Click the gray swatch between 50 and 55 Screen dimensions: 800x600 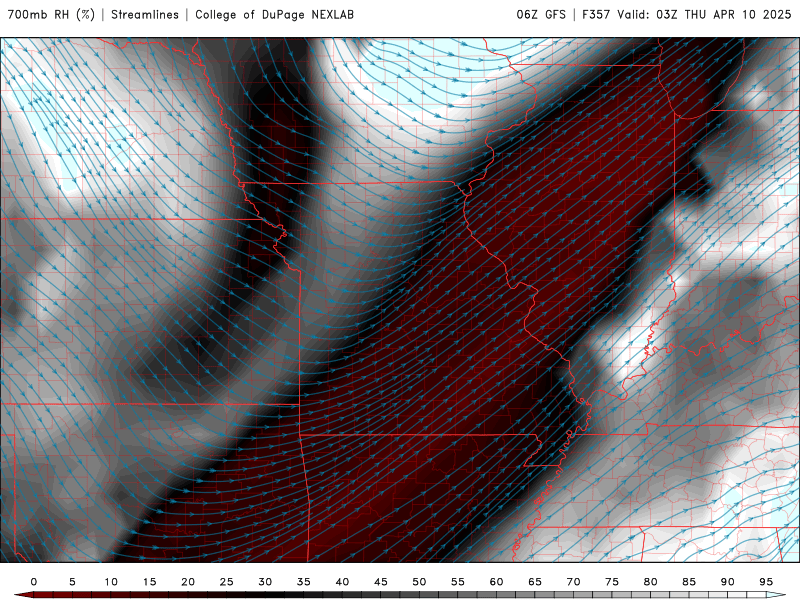tap(438, 595)
